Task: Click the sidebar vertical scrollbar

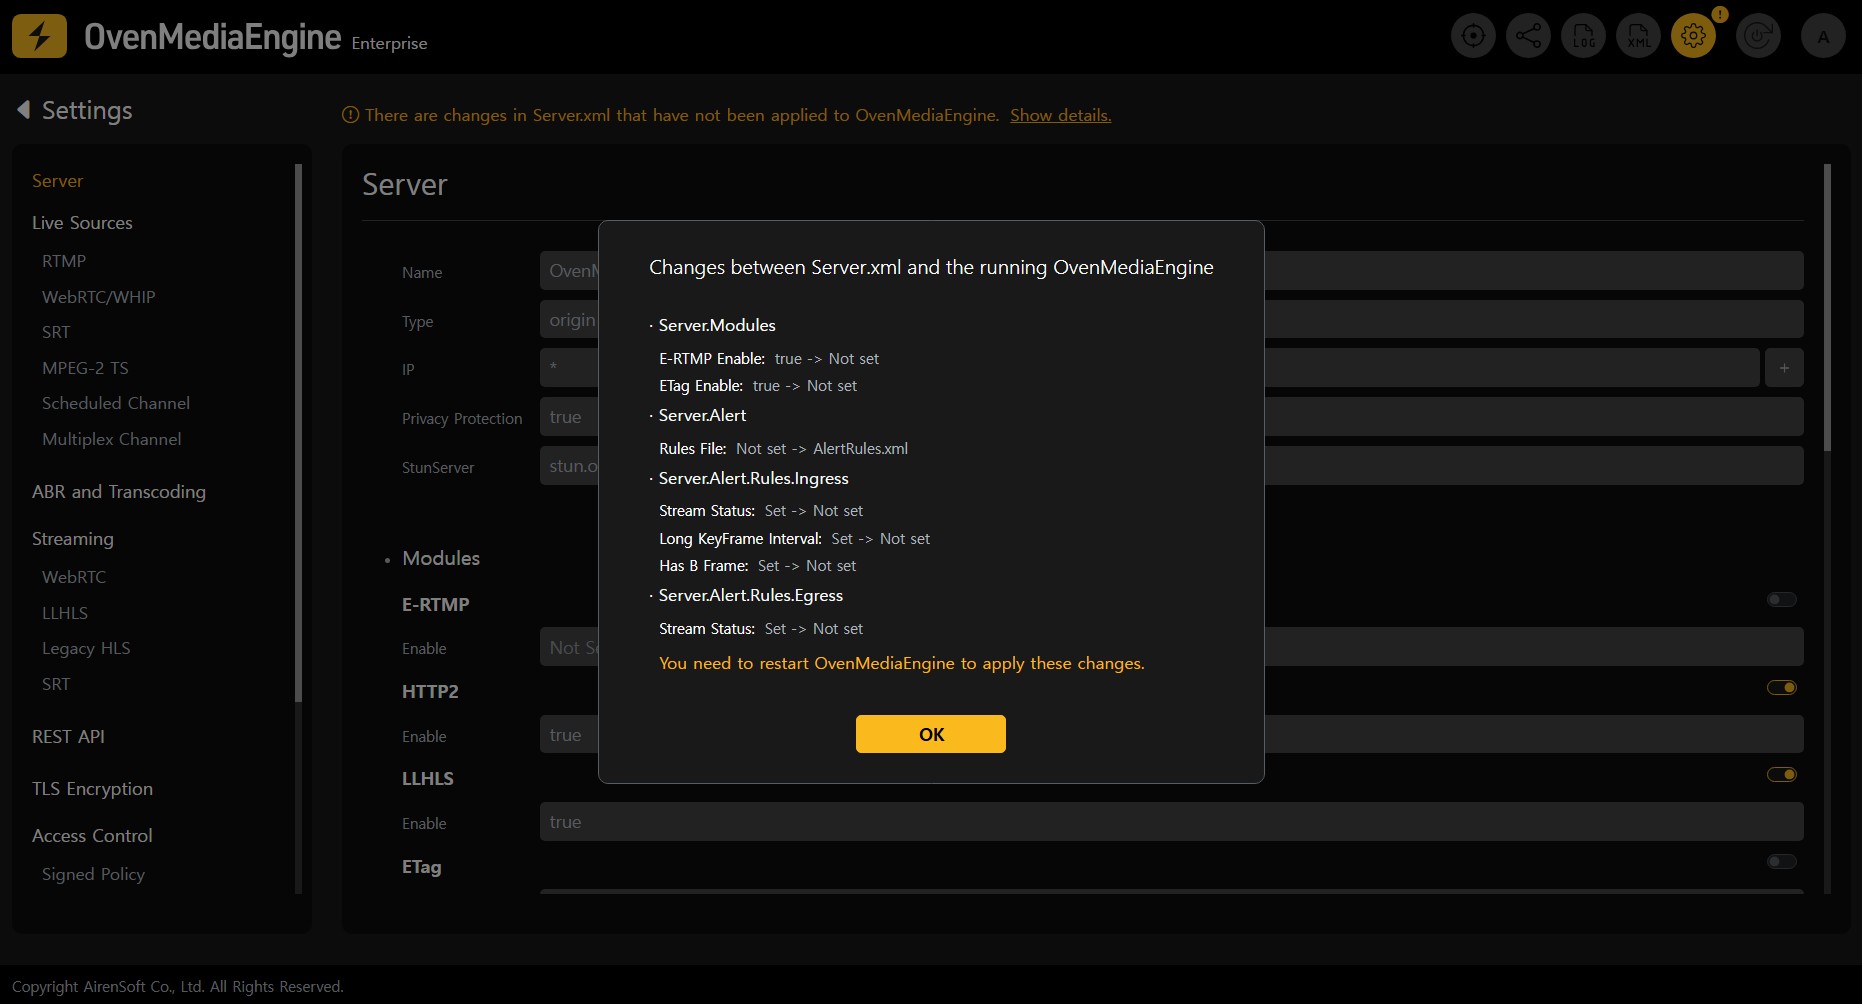Action: pyautogui.click(x=298, y=432)
